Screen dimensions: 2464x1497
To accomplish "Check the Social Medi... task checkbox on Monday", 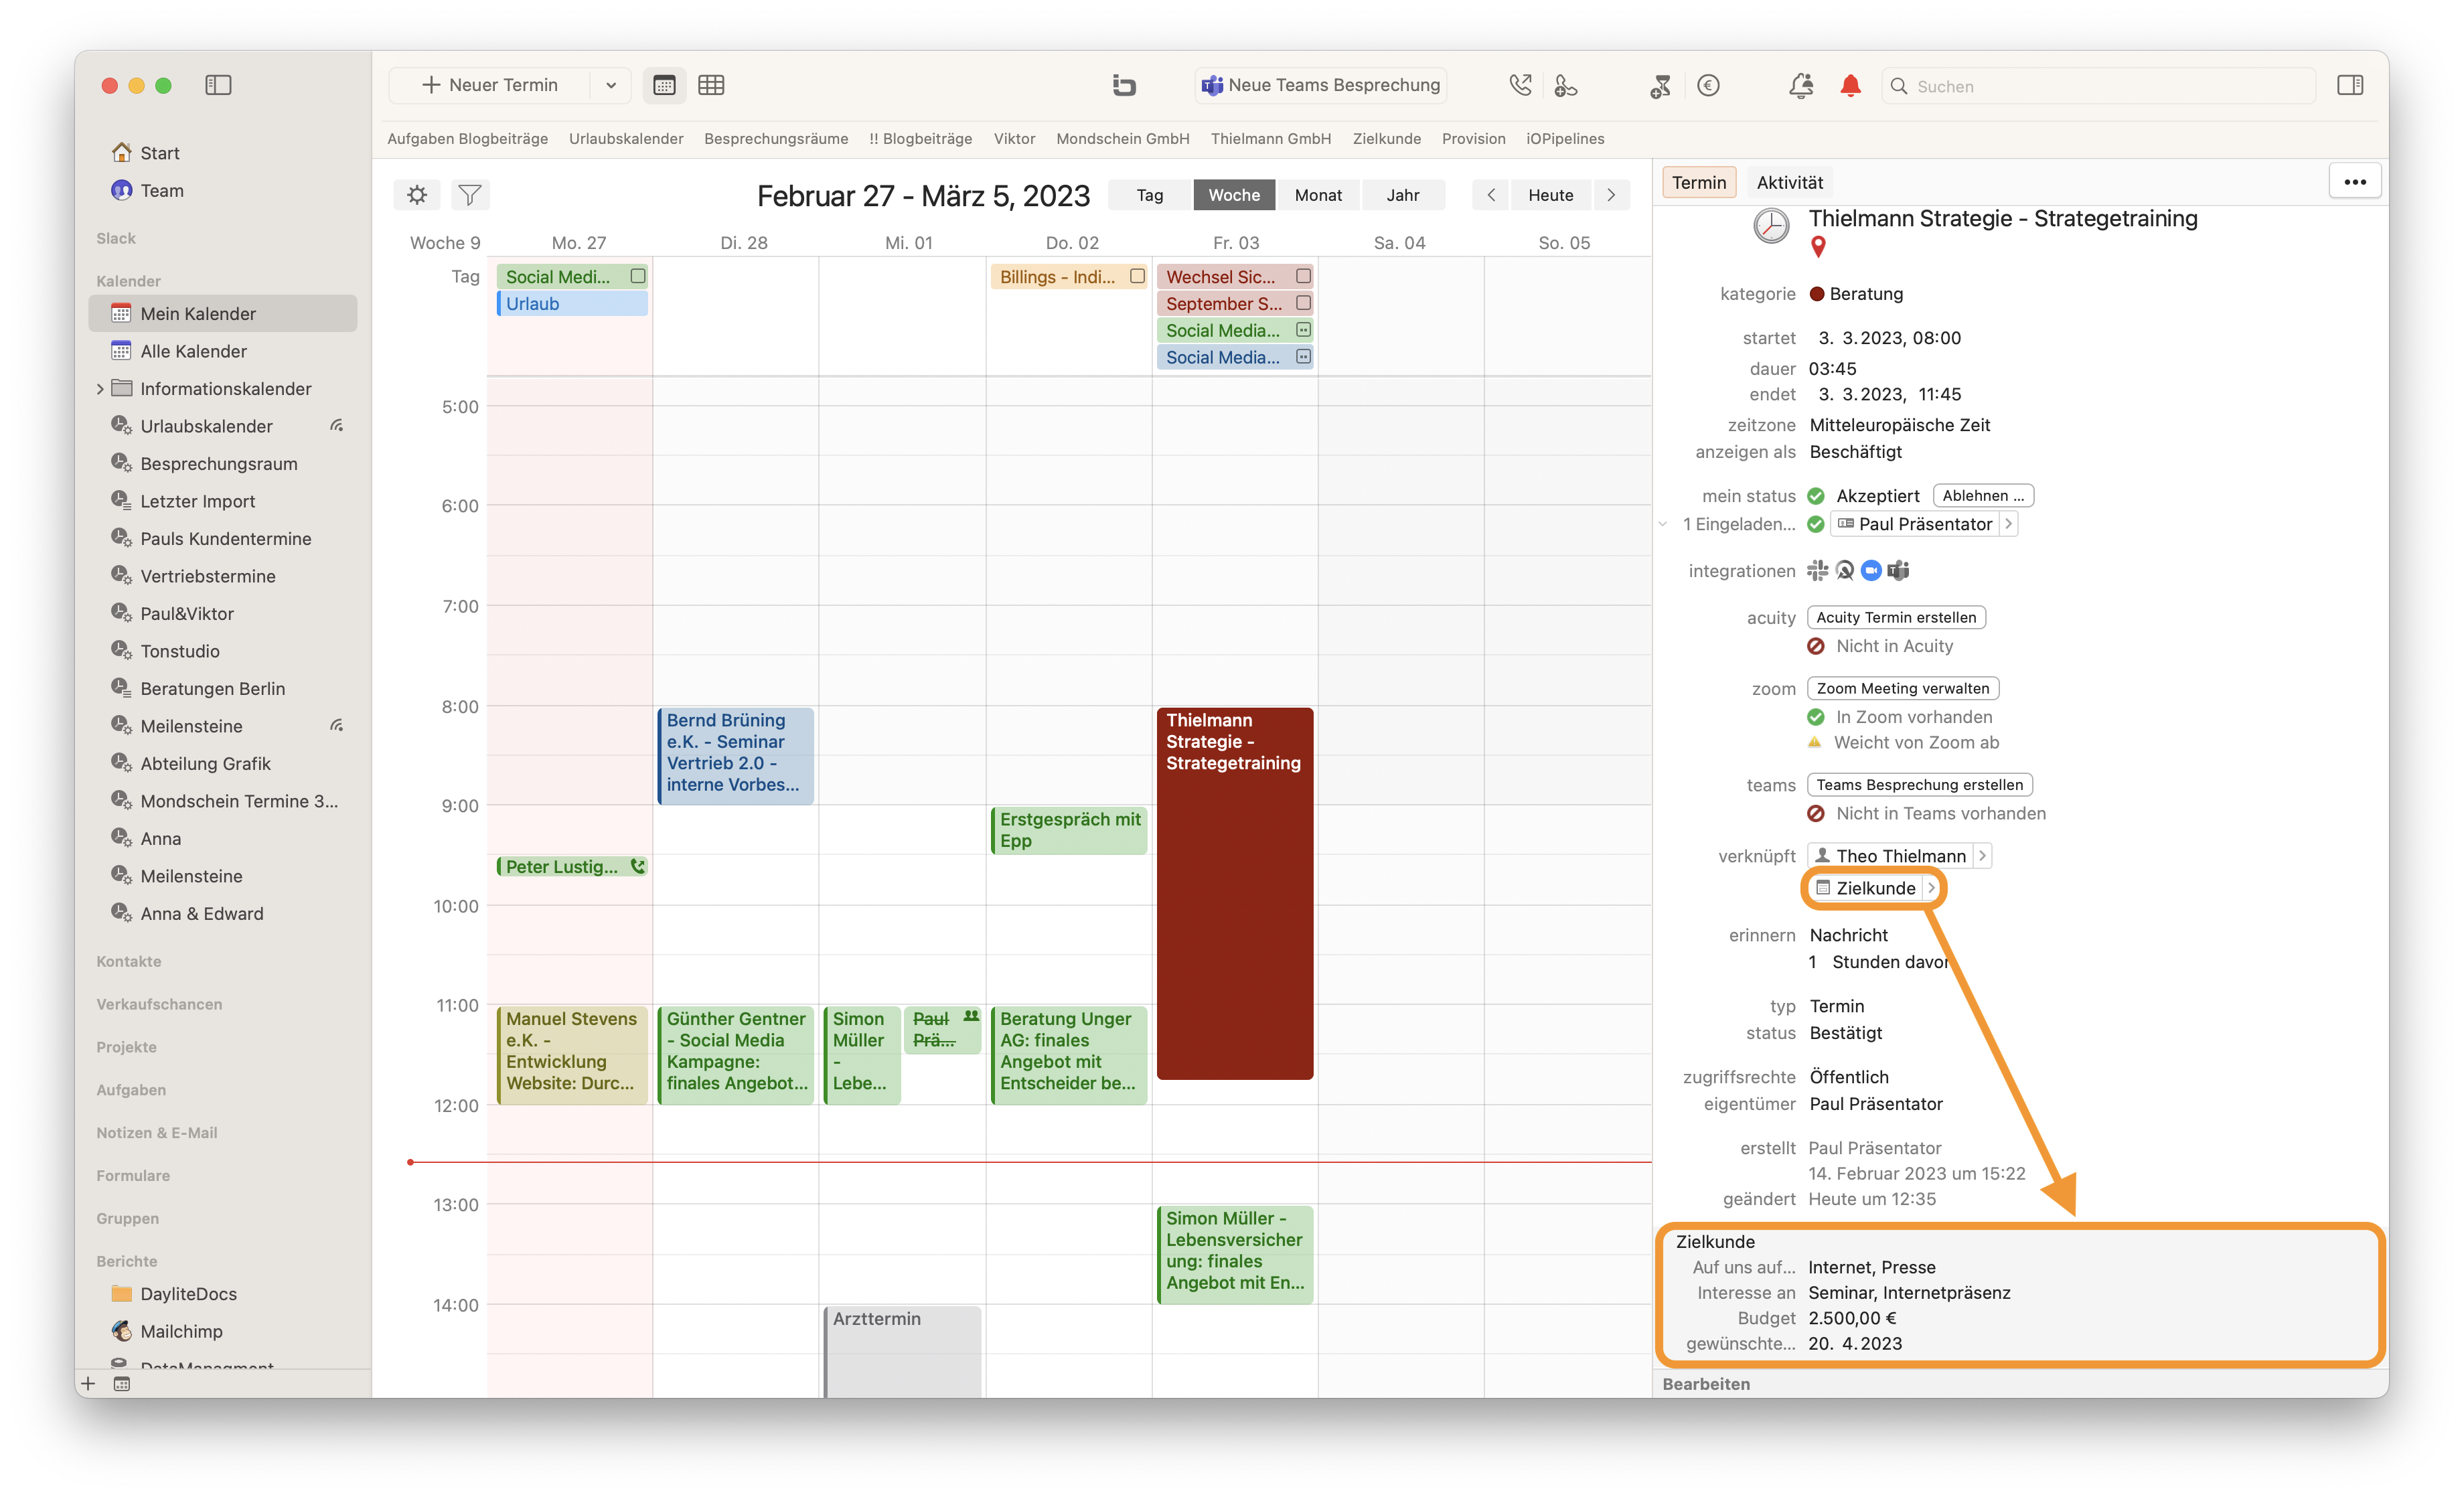I will tap(637, 276).
